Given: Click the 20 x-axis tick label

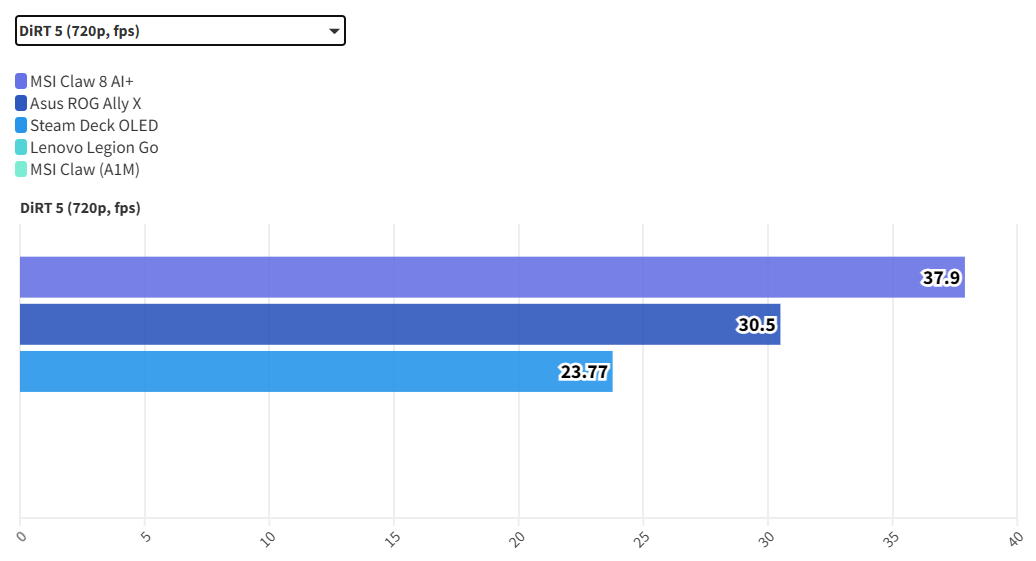Looking at the screenshot, I should (517, 539).
